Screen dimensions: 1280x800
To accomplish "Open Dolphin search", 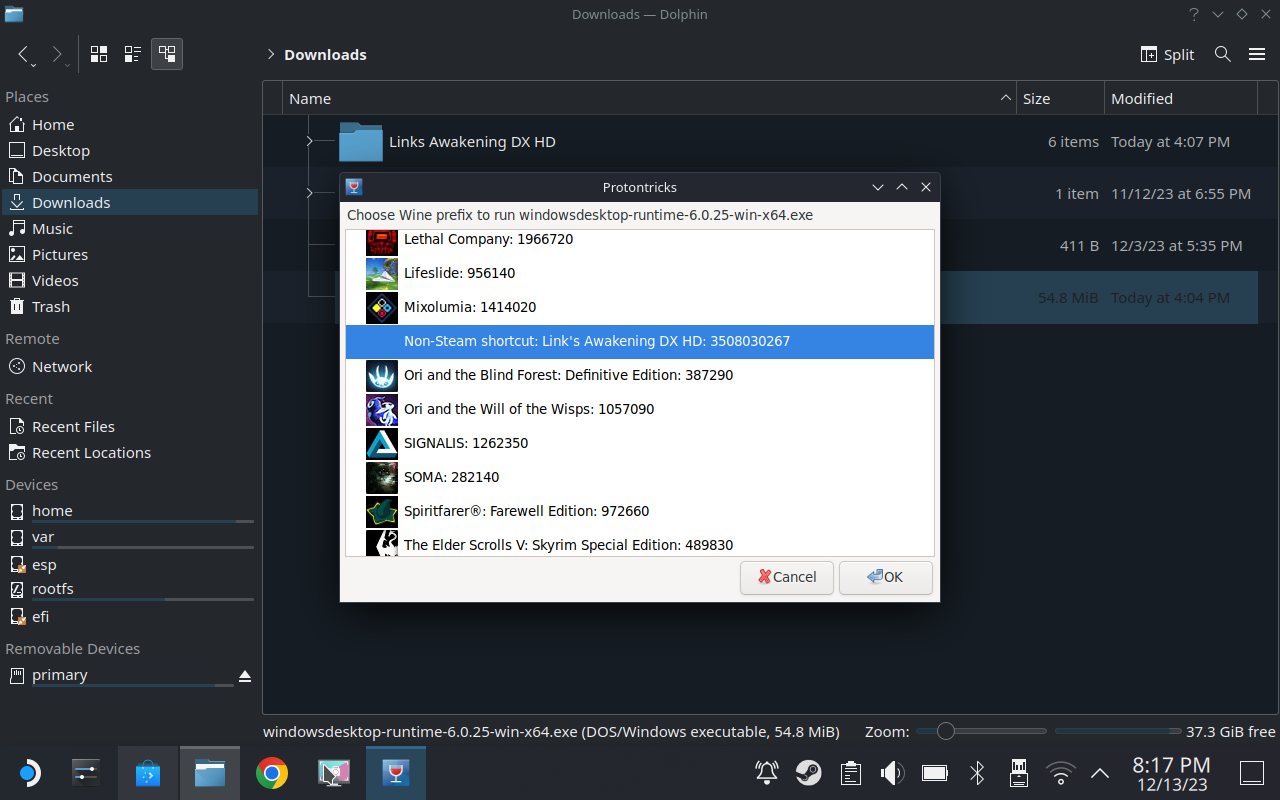I will coord(1222,54).
